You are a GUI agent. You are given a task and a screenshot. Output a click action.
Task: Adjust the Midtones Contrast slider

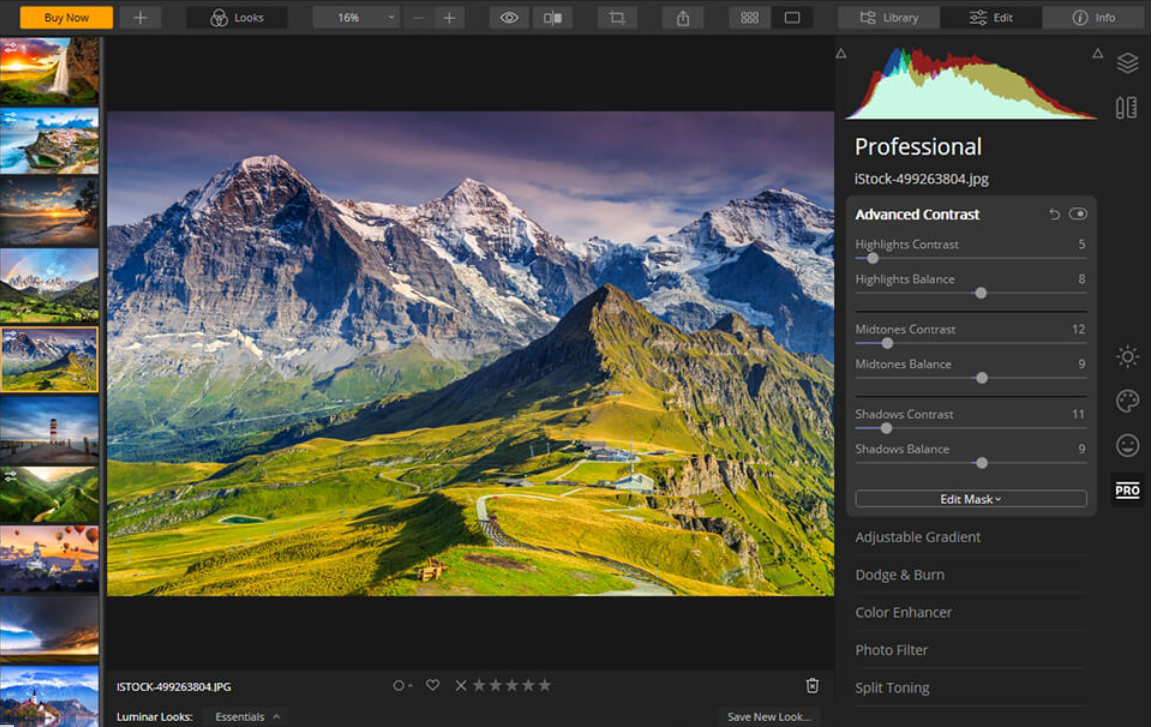click(888, 343)
